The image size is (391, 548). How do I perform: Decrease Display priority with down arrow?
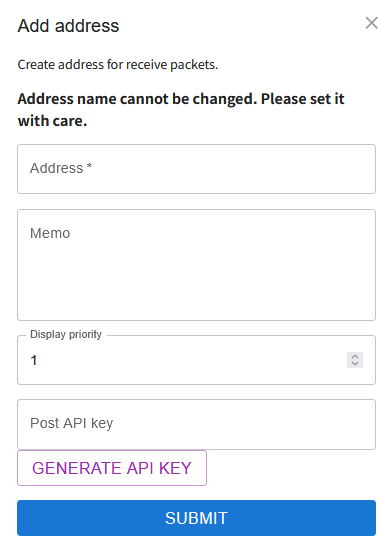(x=355, y=363)
